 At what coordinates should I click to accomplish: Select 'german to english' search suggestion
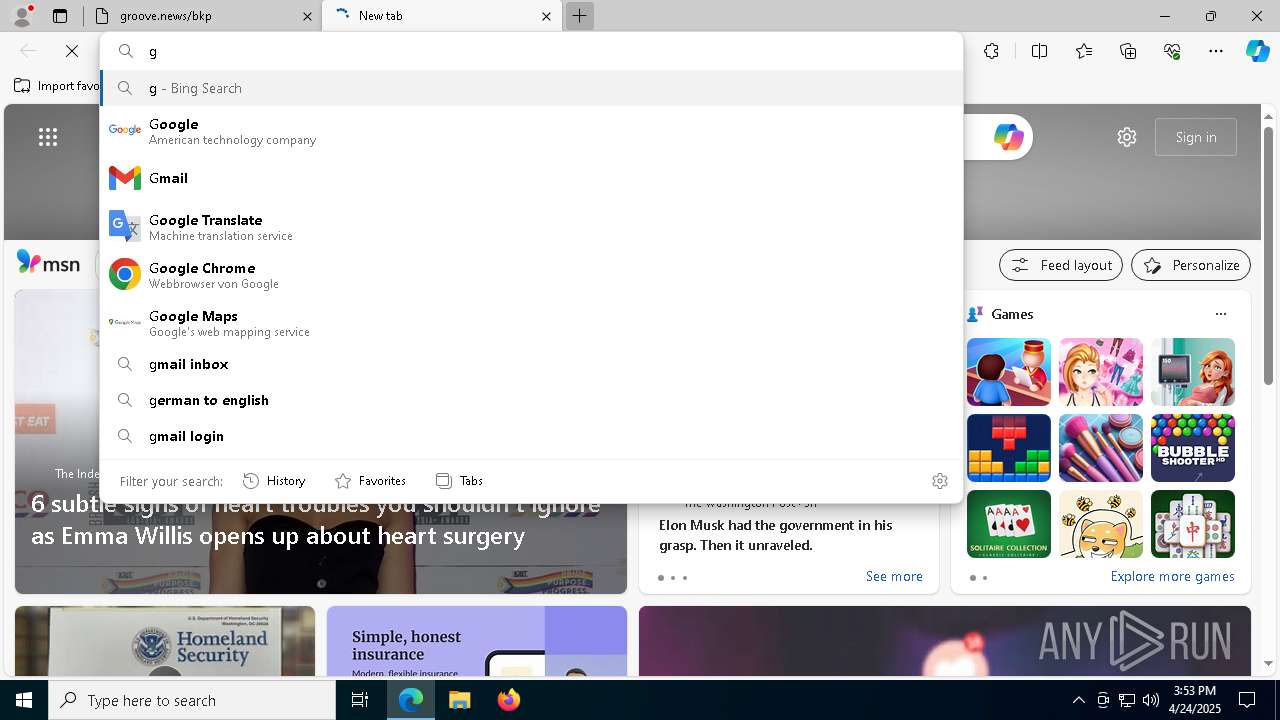point(531,400)
